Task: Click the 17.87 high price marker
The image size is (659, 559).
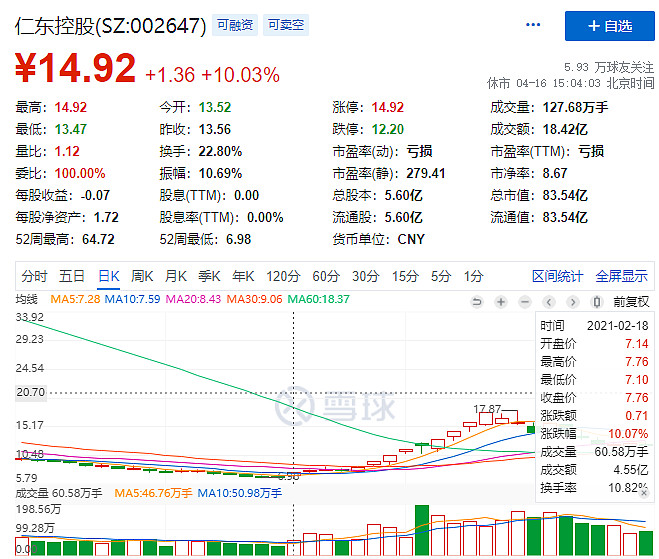Action: pyautogui.click(x=487, y=409)
